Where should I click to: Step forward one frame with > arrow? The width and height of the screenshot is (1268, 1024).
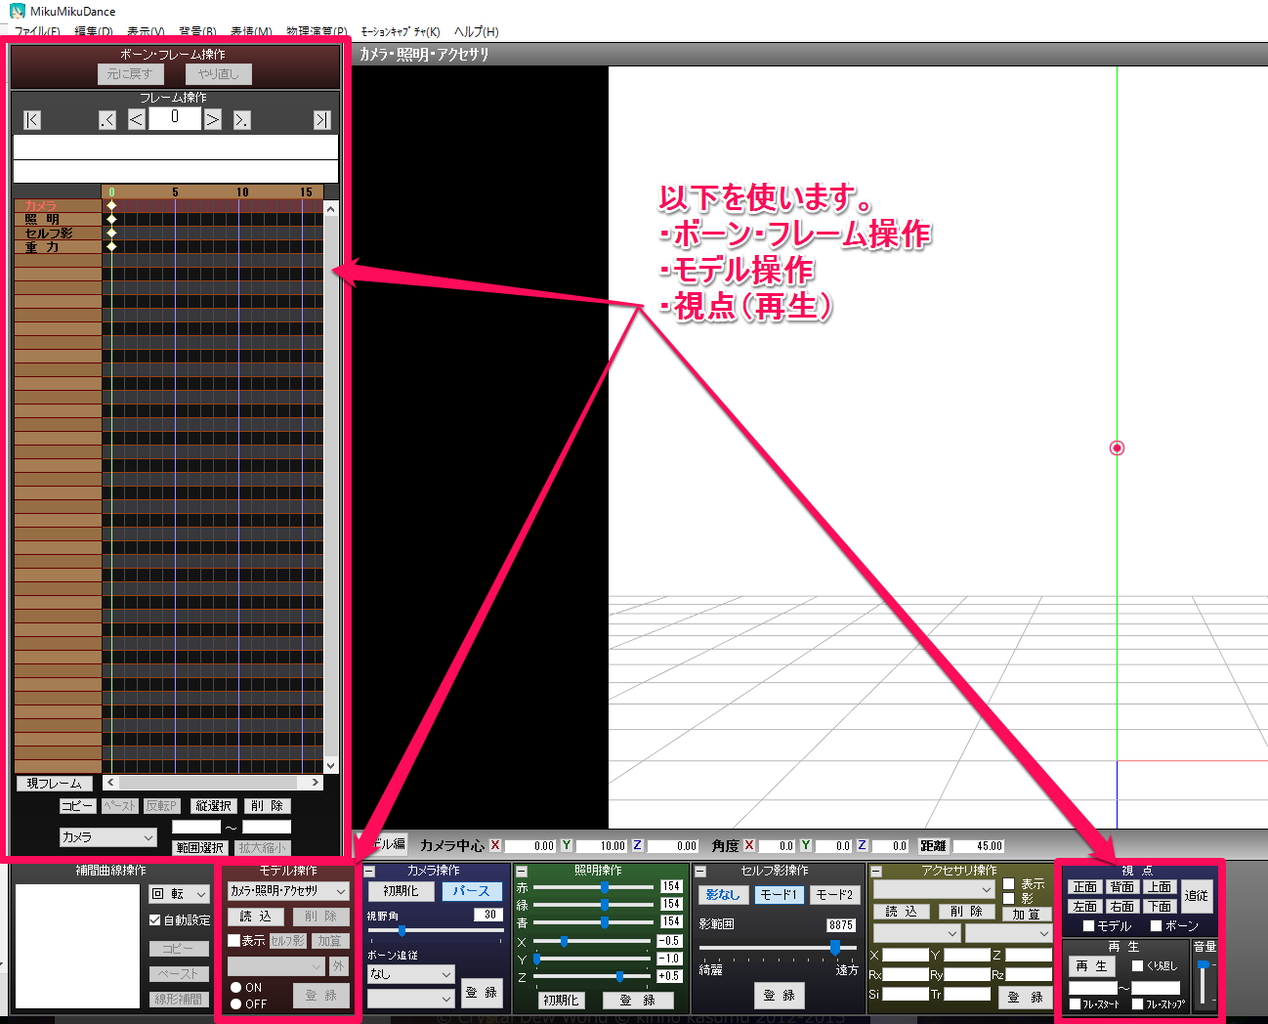click(212, 119)
